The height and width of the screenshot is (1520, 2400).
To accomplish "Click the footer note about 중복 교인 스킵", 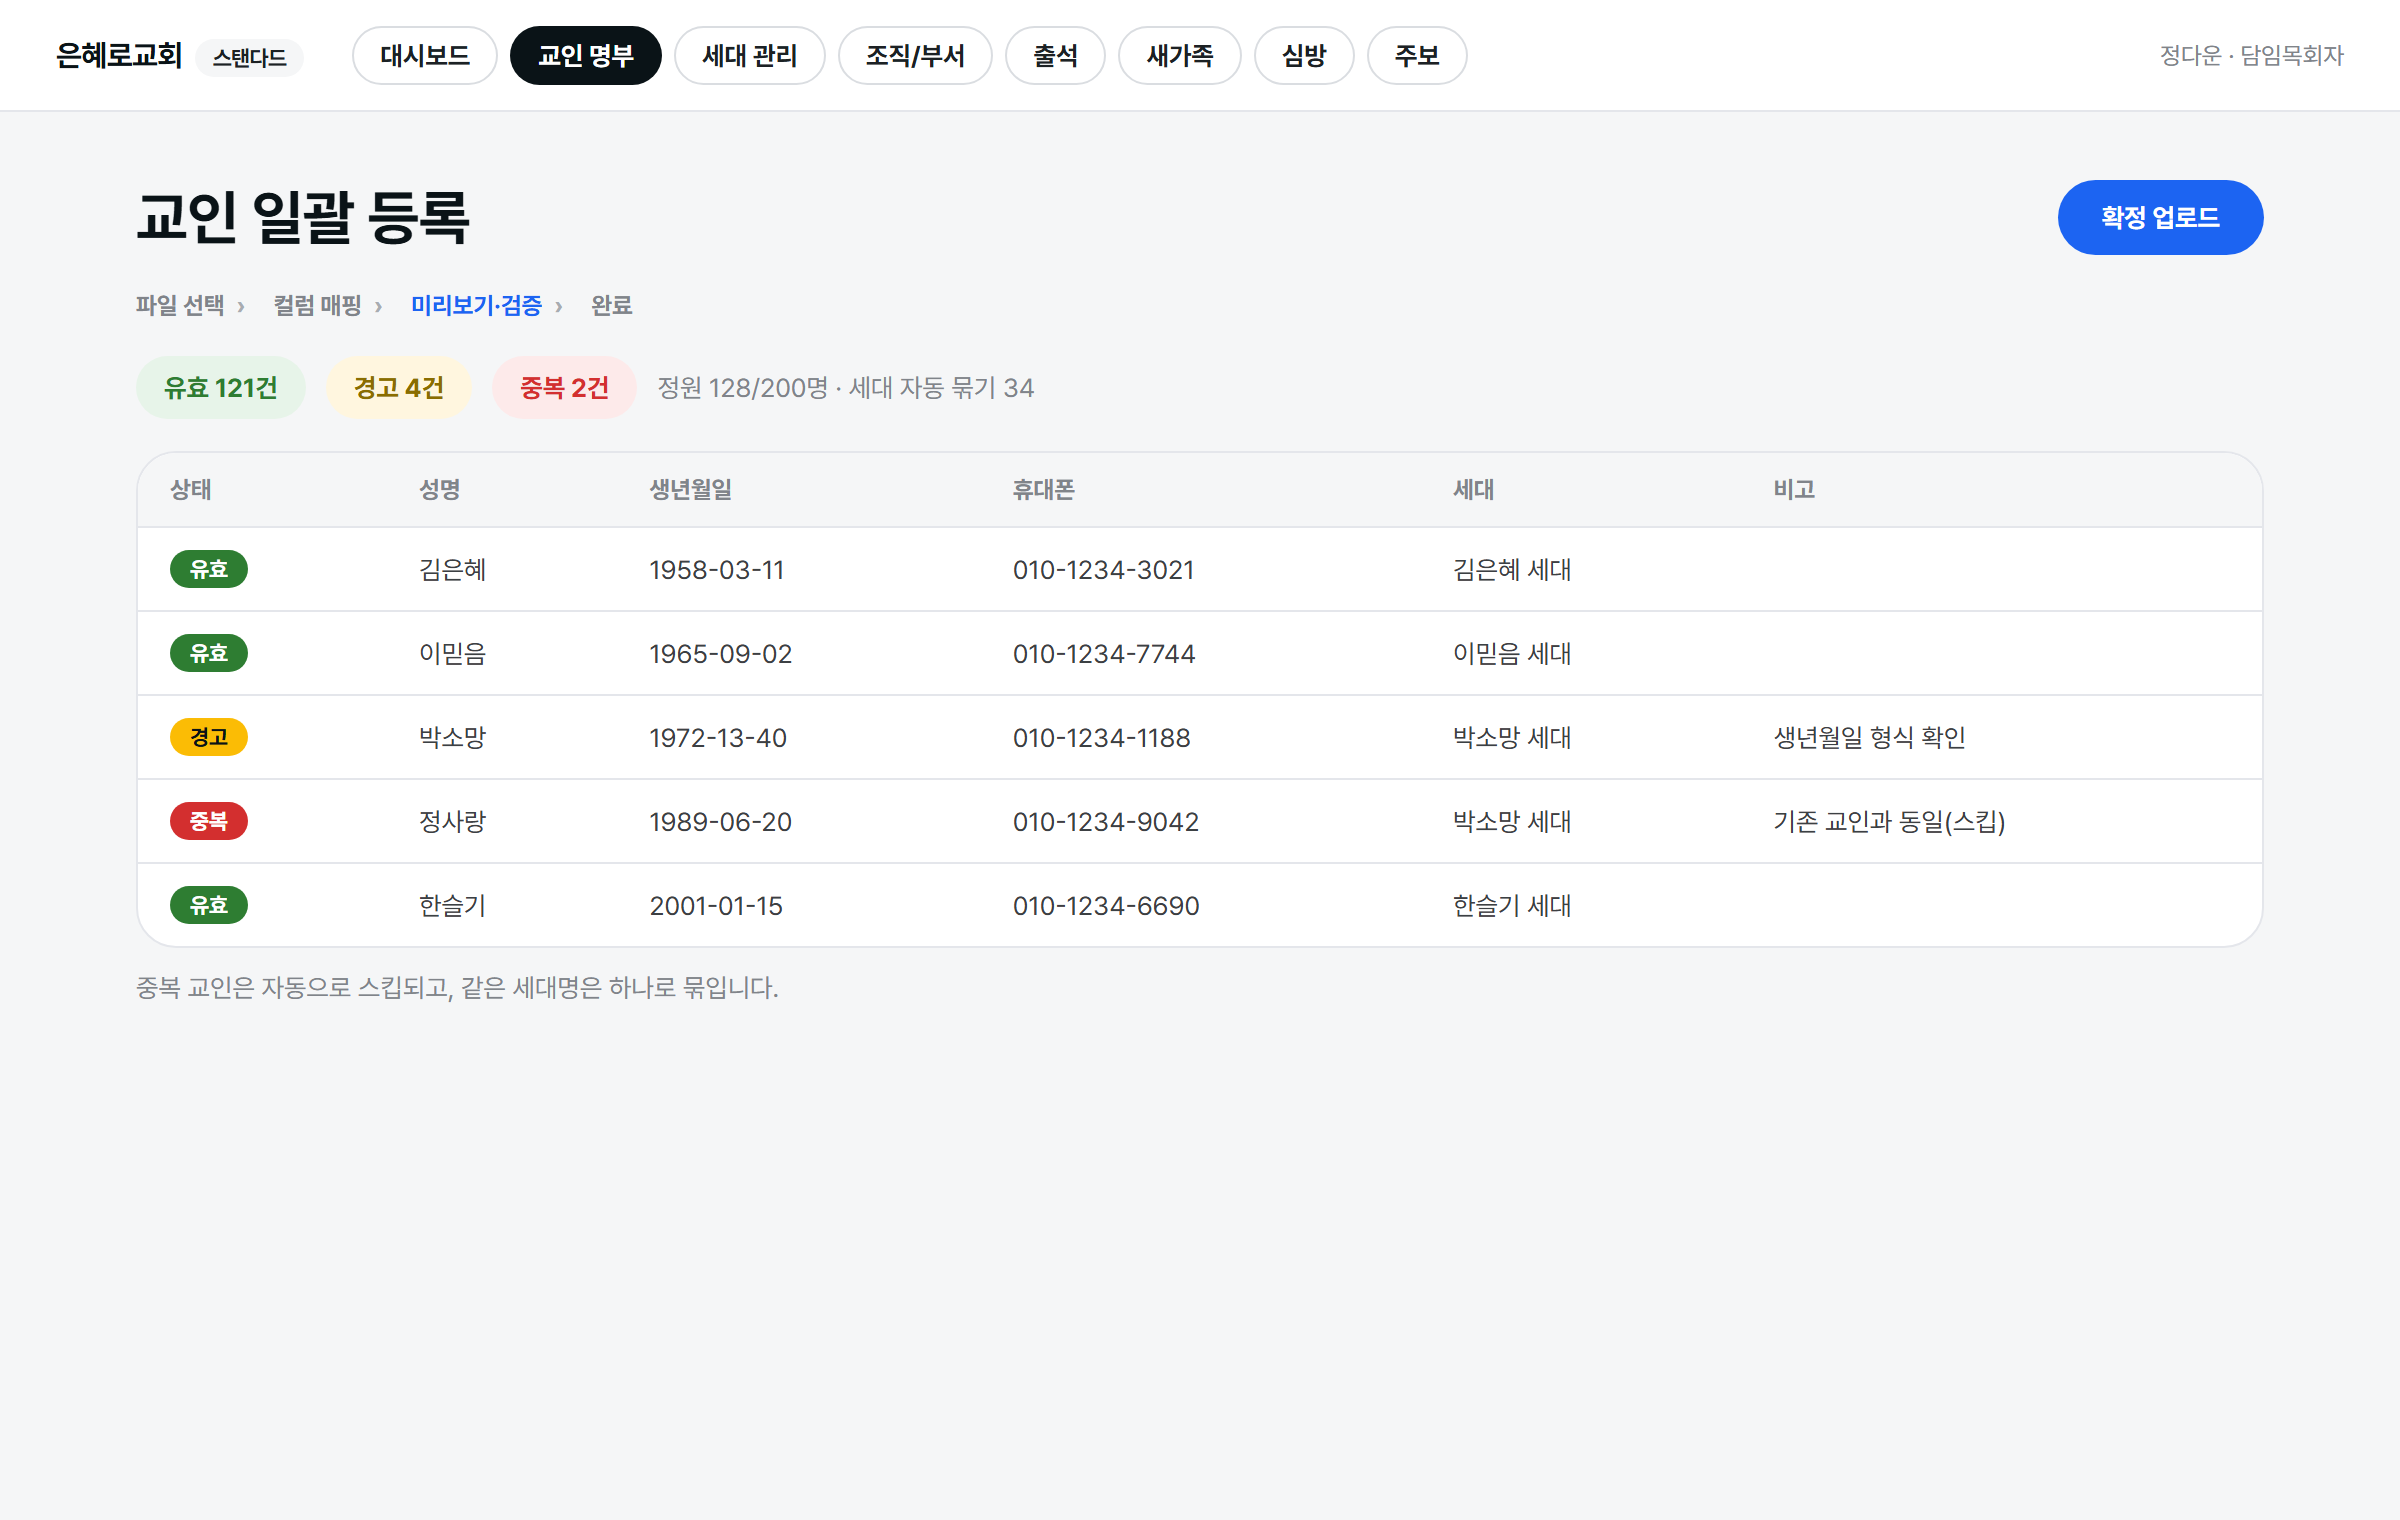I will 457,988.
